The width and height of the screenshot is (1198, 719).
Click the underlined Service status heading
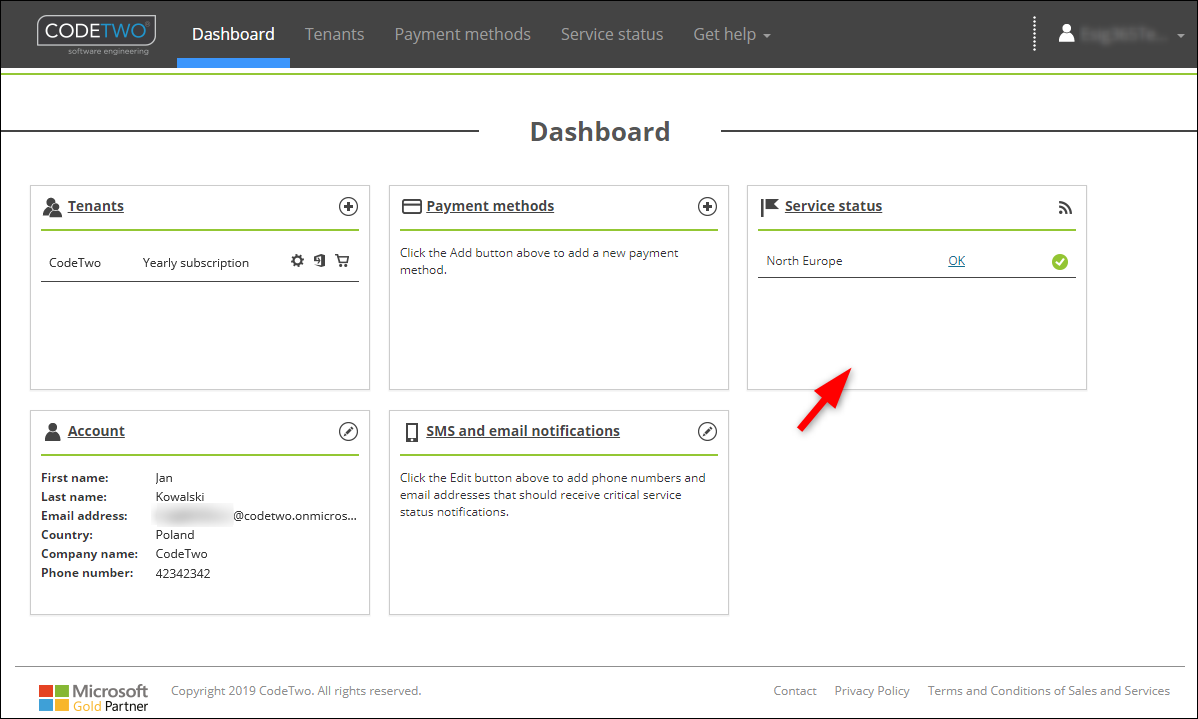[833, 206]
